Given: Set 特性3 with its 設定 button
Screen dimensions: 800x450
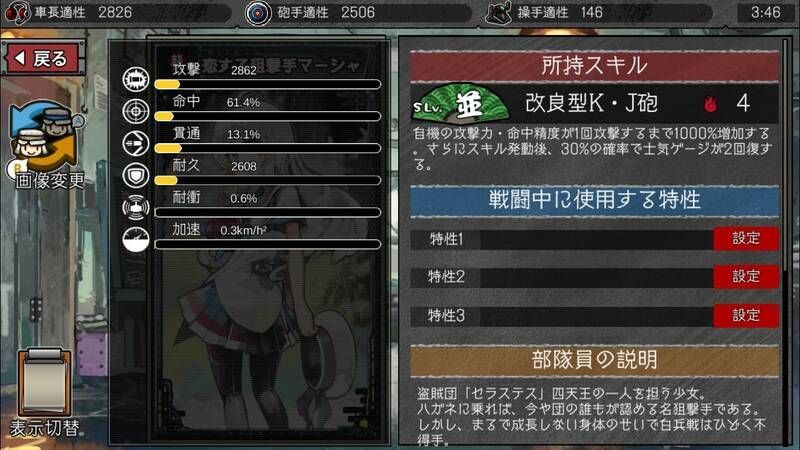Looking at the screenshot, I should click(746, 316).
